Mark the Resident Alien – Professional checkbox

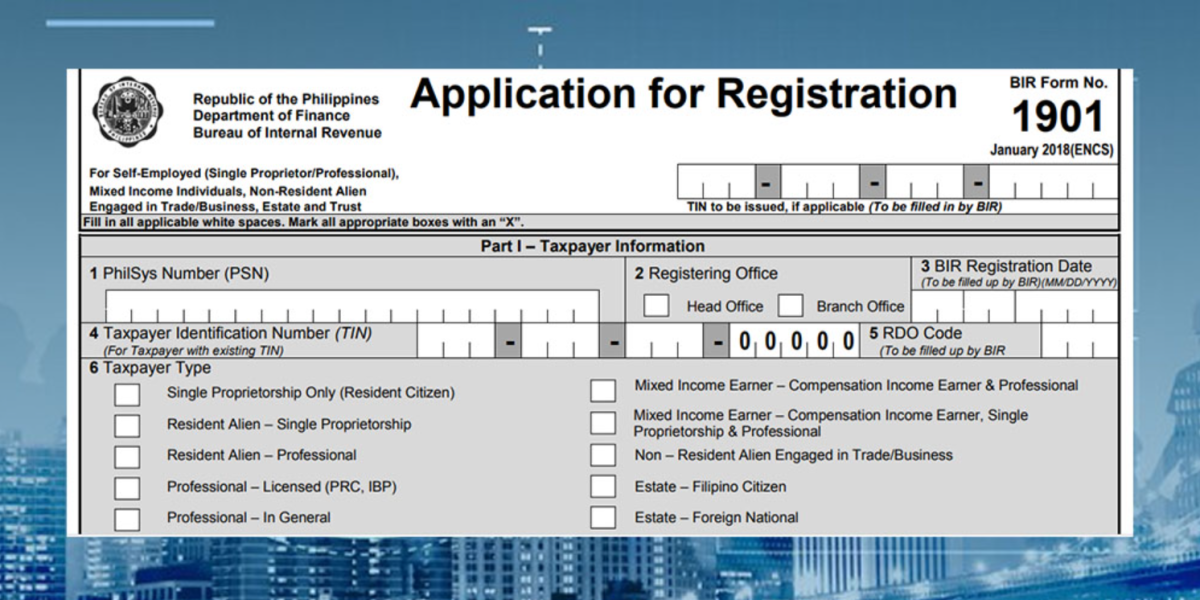(x=127, y=456)
